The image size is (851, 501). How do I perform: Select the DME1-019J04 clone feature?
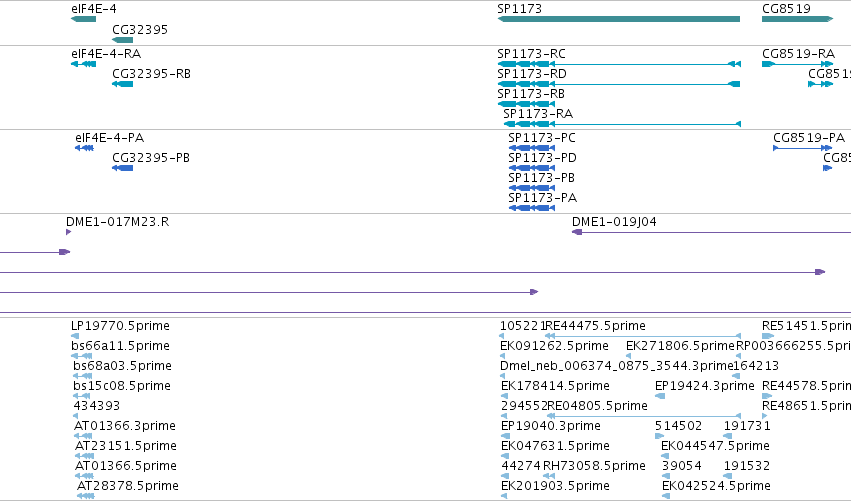coord(711,232)
